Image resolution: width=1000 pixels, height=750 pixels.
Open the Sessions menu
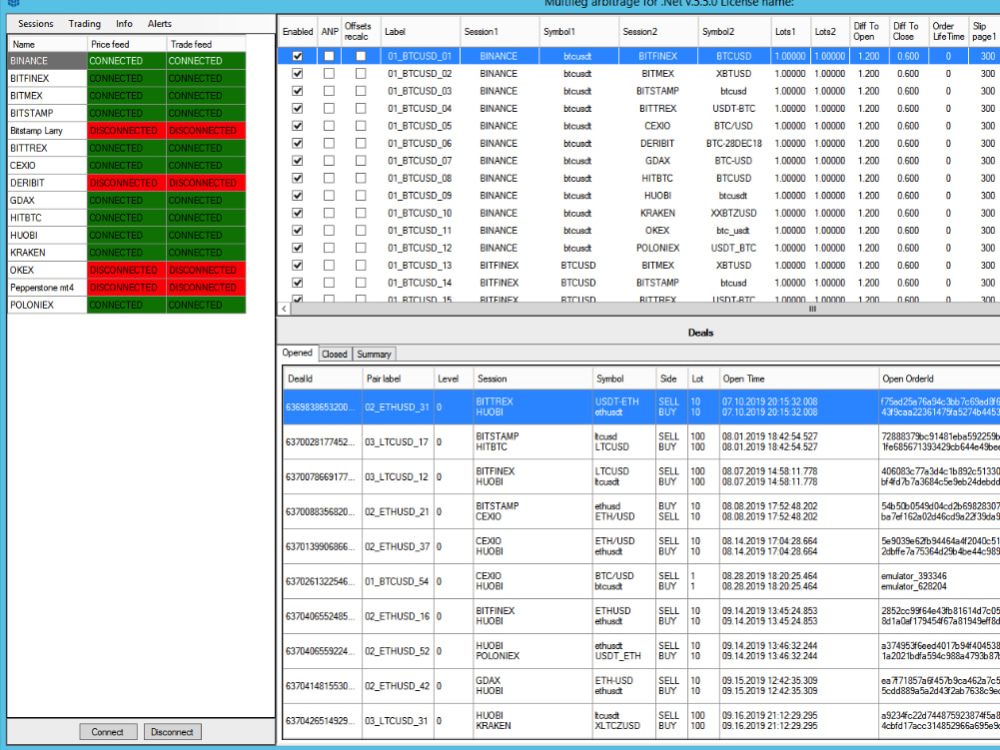[x=36, y=24]
